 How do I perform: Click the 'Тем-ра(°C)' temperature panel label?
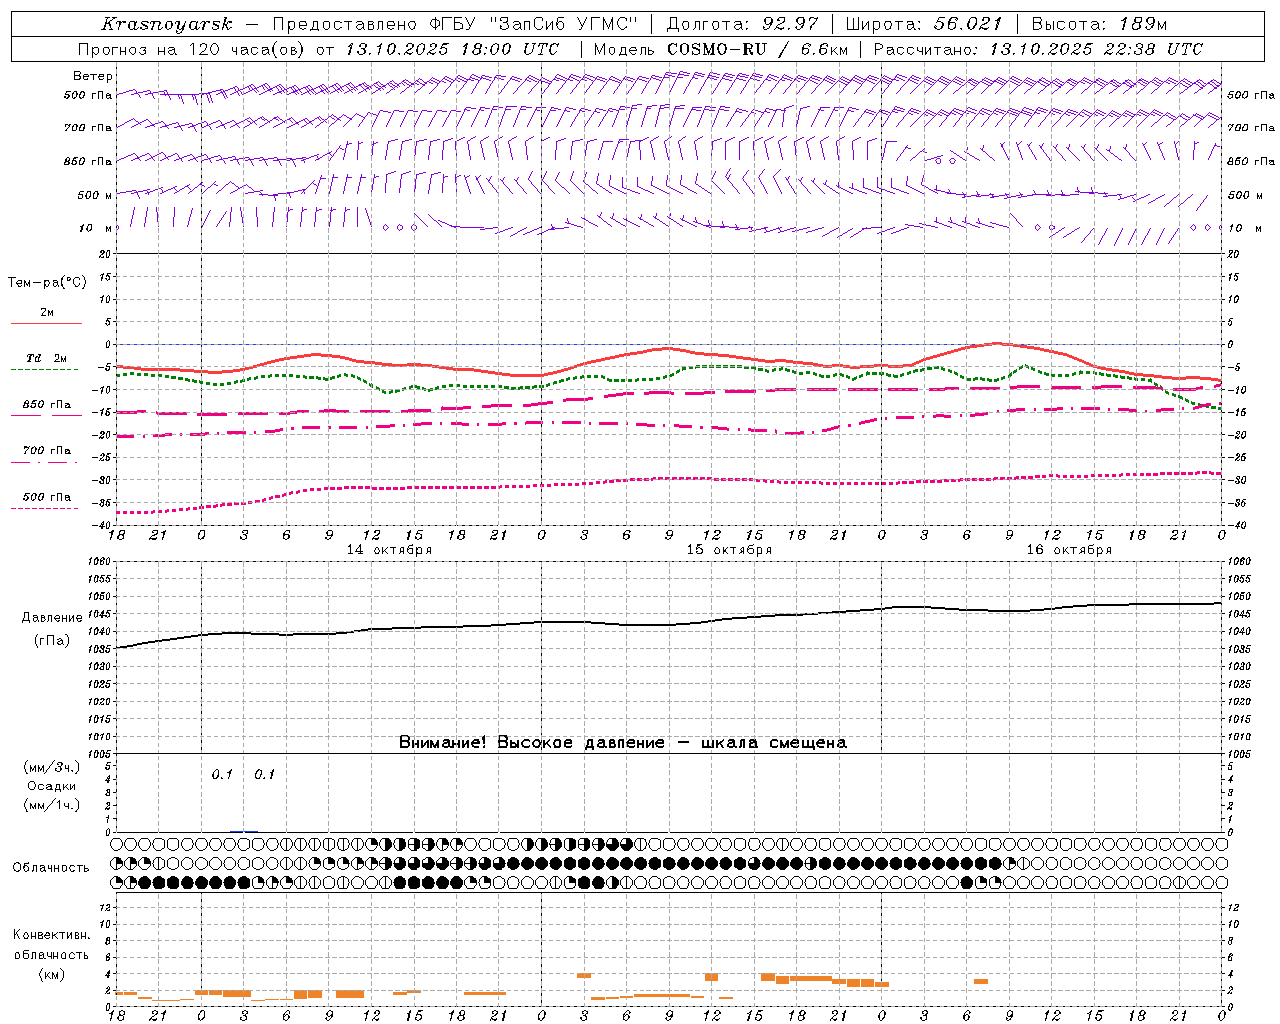(x=47, y=282)
